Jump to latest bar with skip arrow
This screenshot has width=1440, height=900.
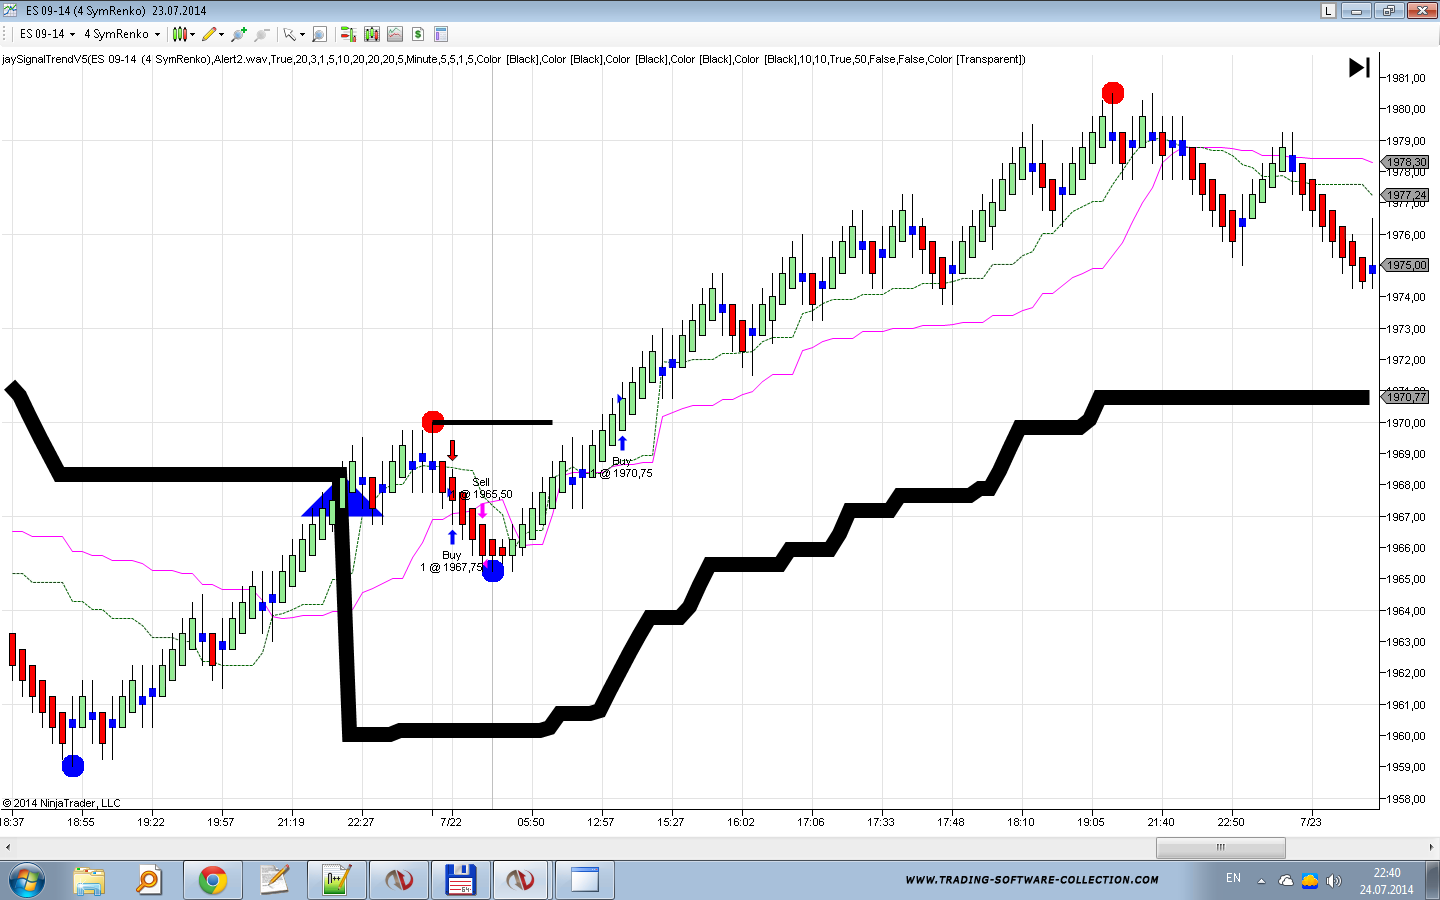coord(1359,68)
